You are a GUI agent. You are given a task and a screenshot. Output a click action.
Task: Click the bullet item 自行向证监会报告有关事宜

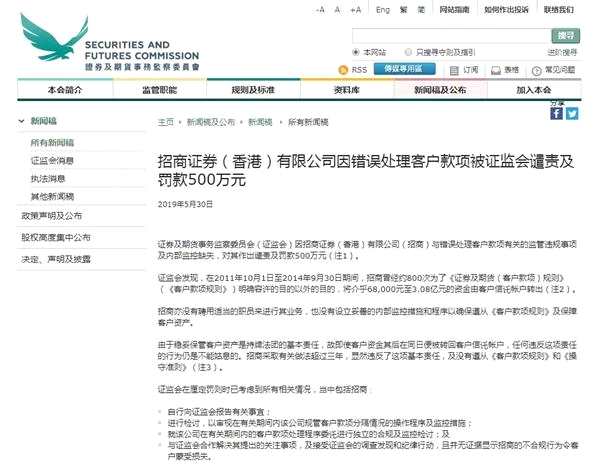219,412
